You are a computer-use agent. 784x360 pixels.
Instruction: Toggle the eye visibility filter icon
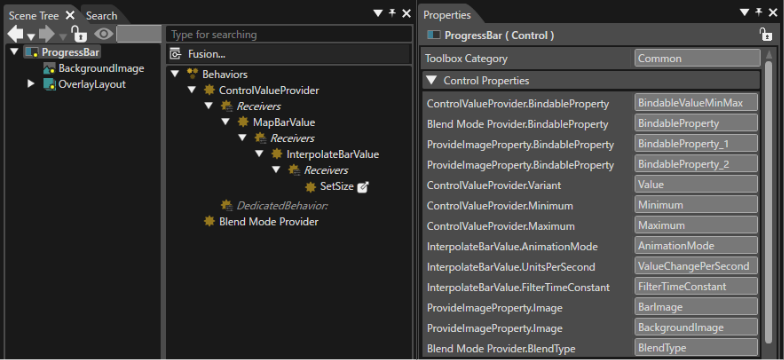104,34
